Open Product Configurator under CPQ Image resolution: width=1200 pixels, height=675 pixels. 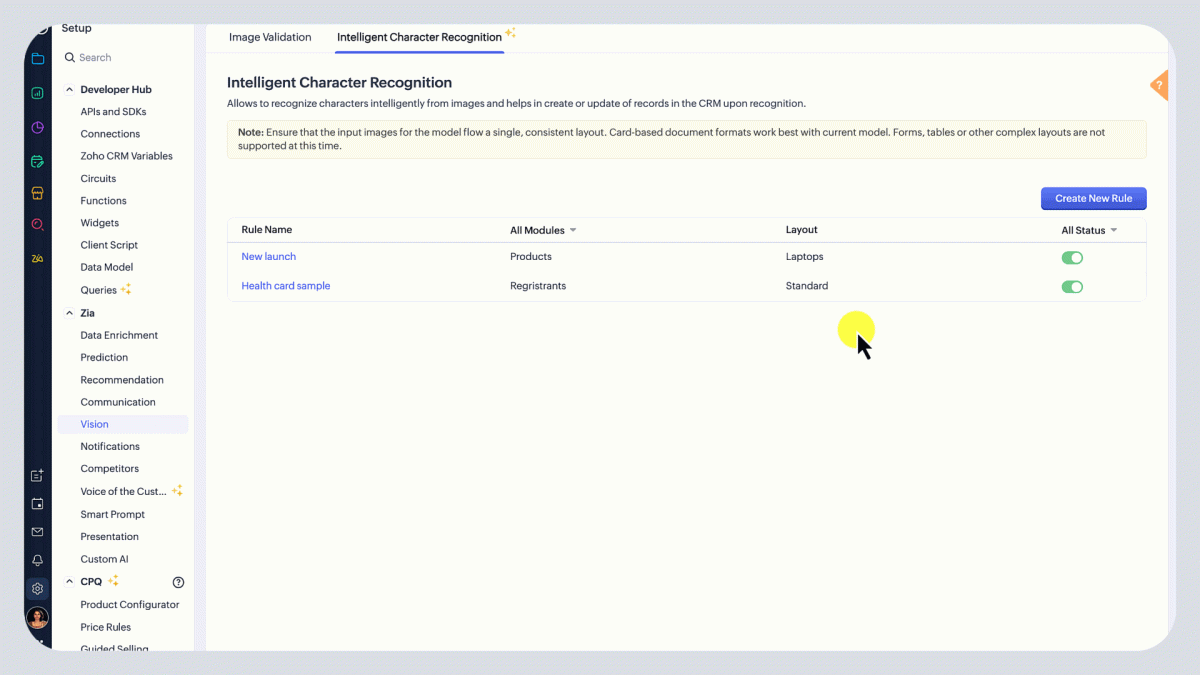(130, 604)
